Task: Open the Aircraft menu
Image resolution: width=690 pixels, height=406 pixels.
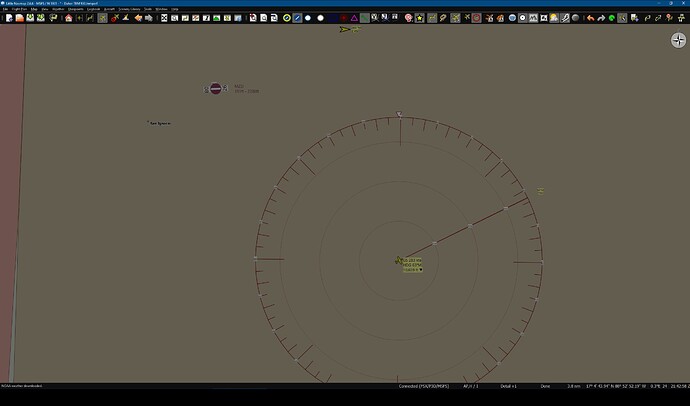Action: click(x=109, y=9)
